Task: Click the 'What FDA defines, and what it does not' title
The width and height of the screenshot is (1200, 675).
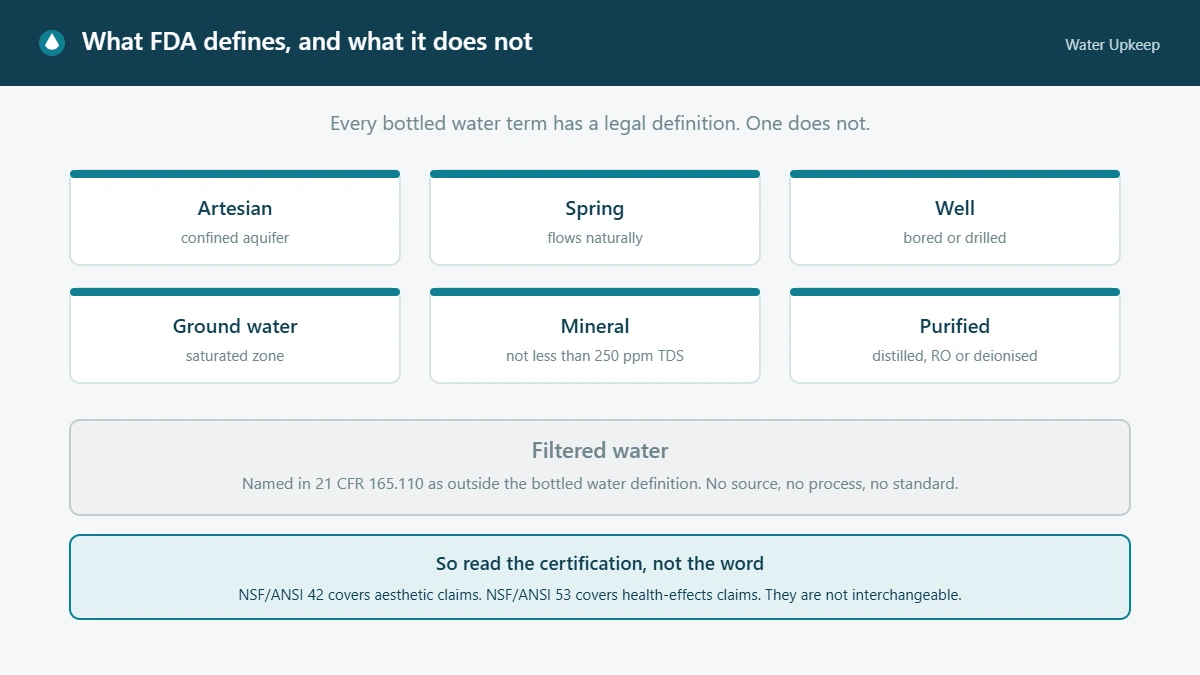Action: coord(307,42)
